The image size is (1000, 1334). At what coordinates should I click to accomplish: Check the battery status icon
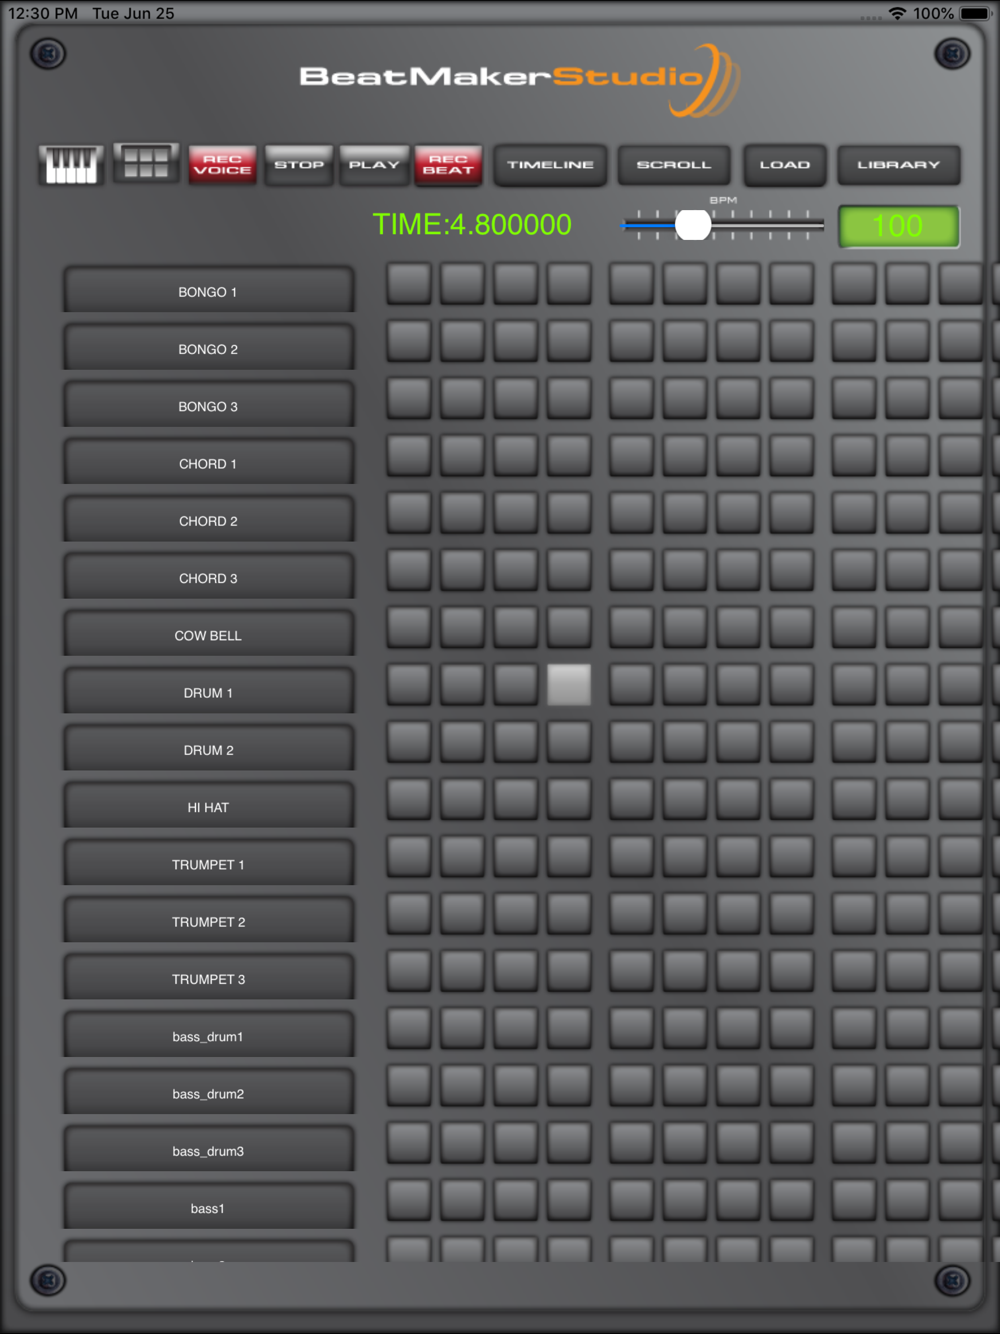pos(975,14)
